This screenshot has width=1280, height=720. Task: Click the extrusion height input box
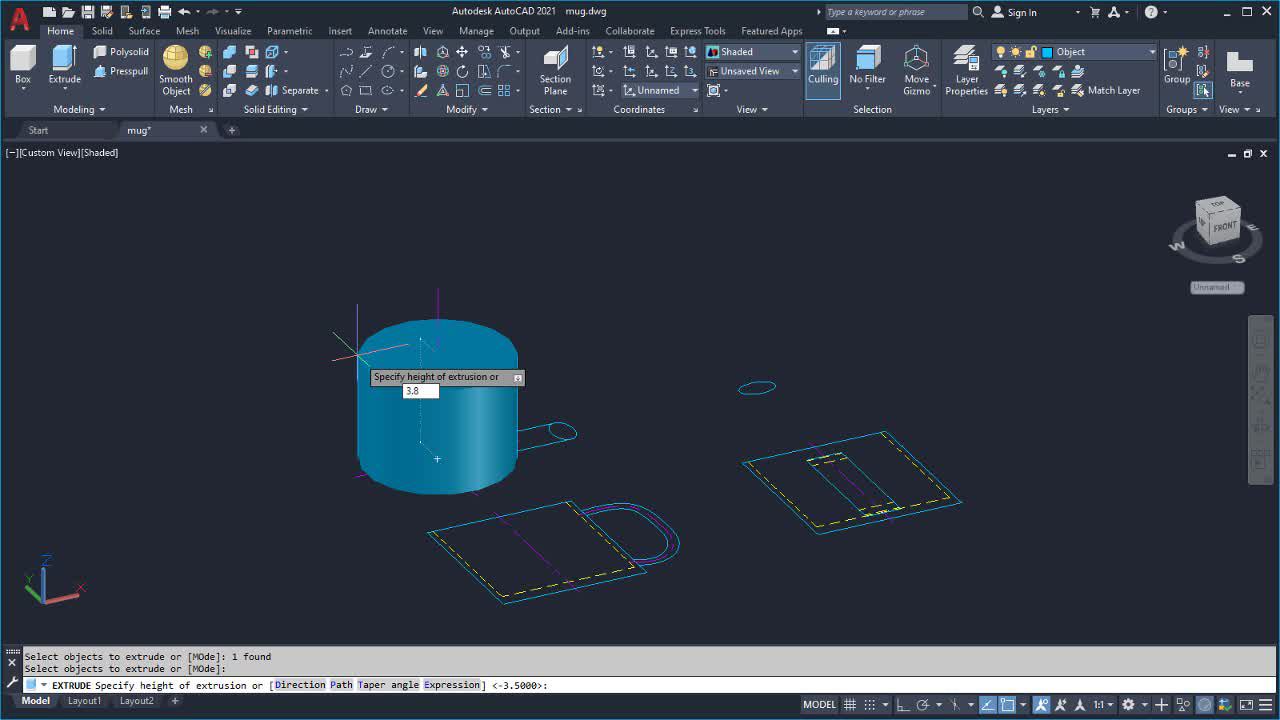click(x=420, y=391)
